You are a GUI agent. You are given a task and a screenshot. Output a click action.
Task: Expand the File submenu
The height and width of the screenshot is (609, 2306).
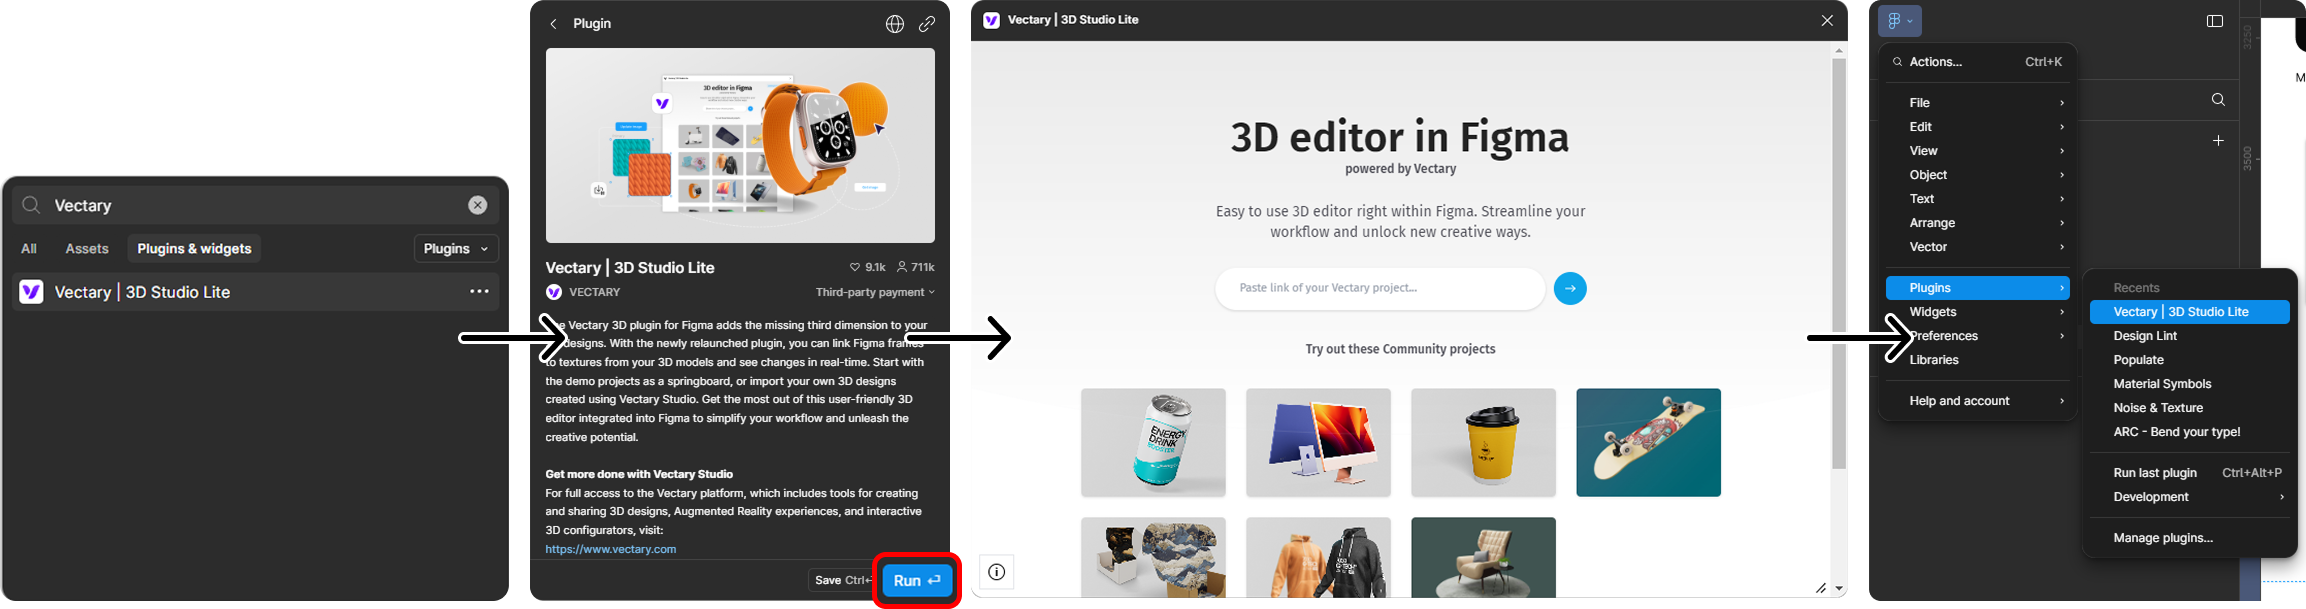[x=1977, y=103]
